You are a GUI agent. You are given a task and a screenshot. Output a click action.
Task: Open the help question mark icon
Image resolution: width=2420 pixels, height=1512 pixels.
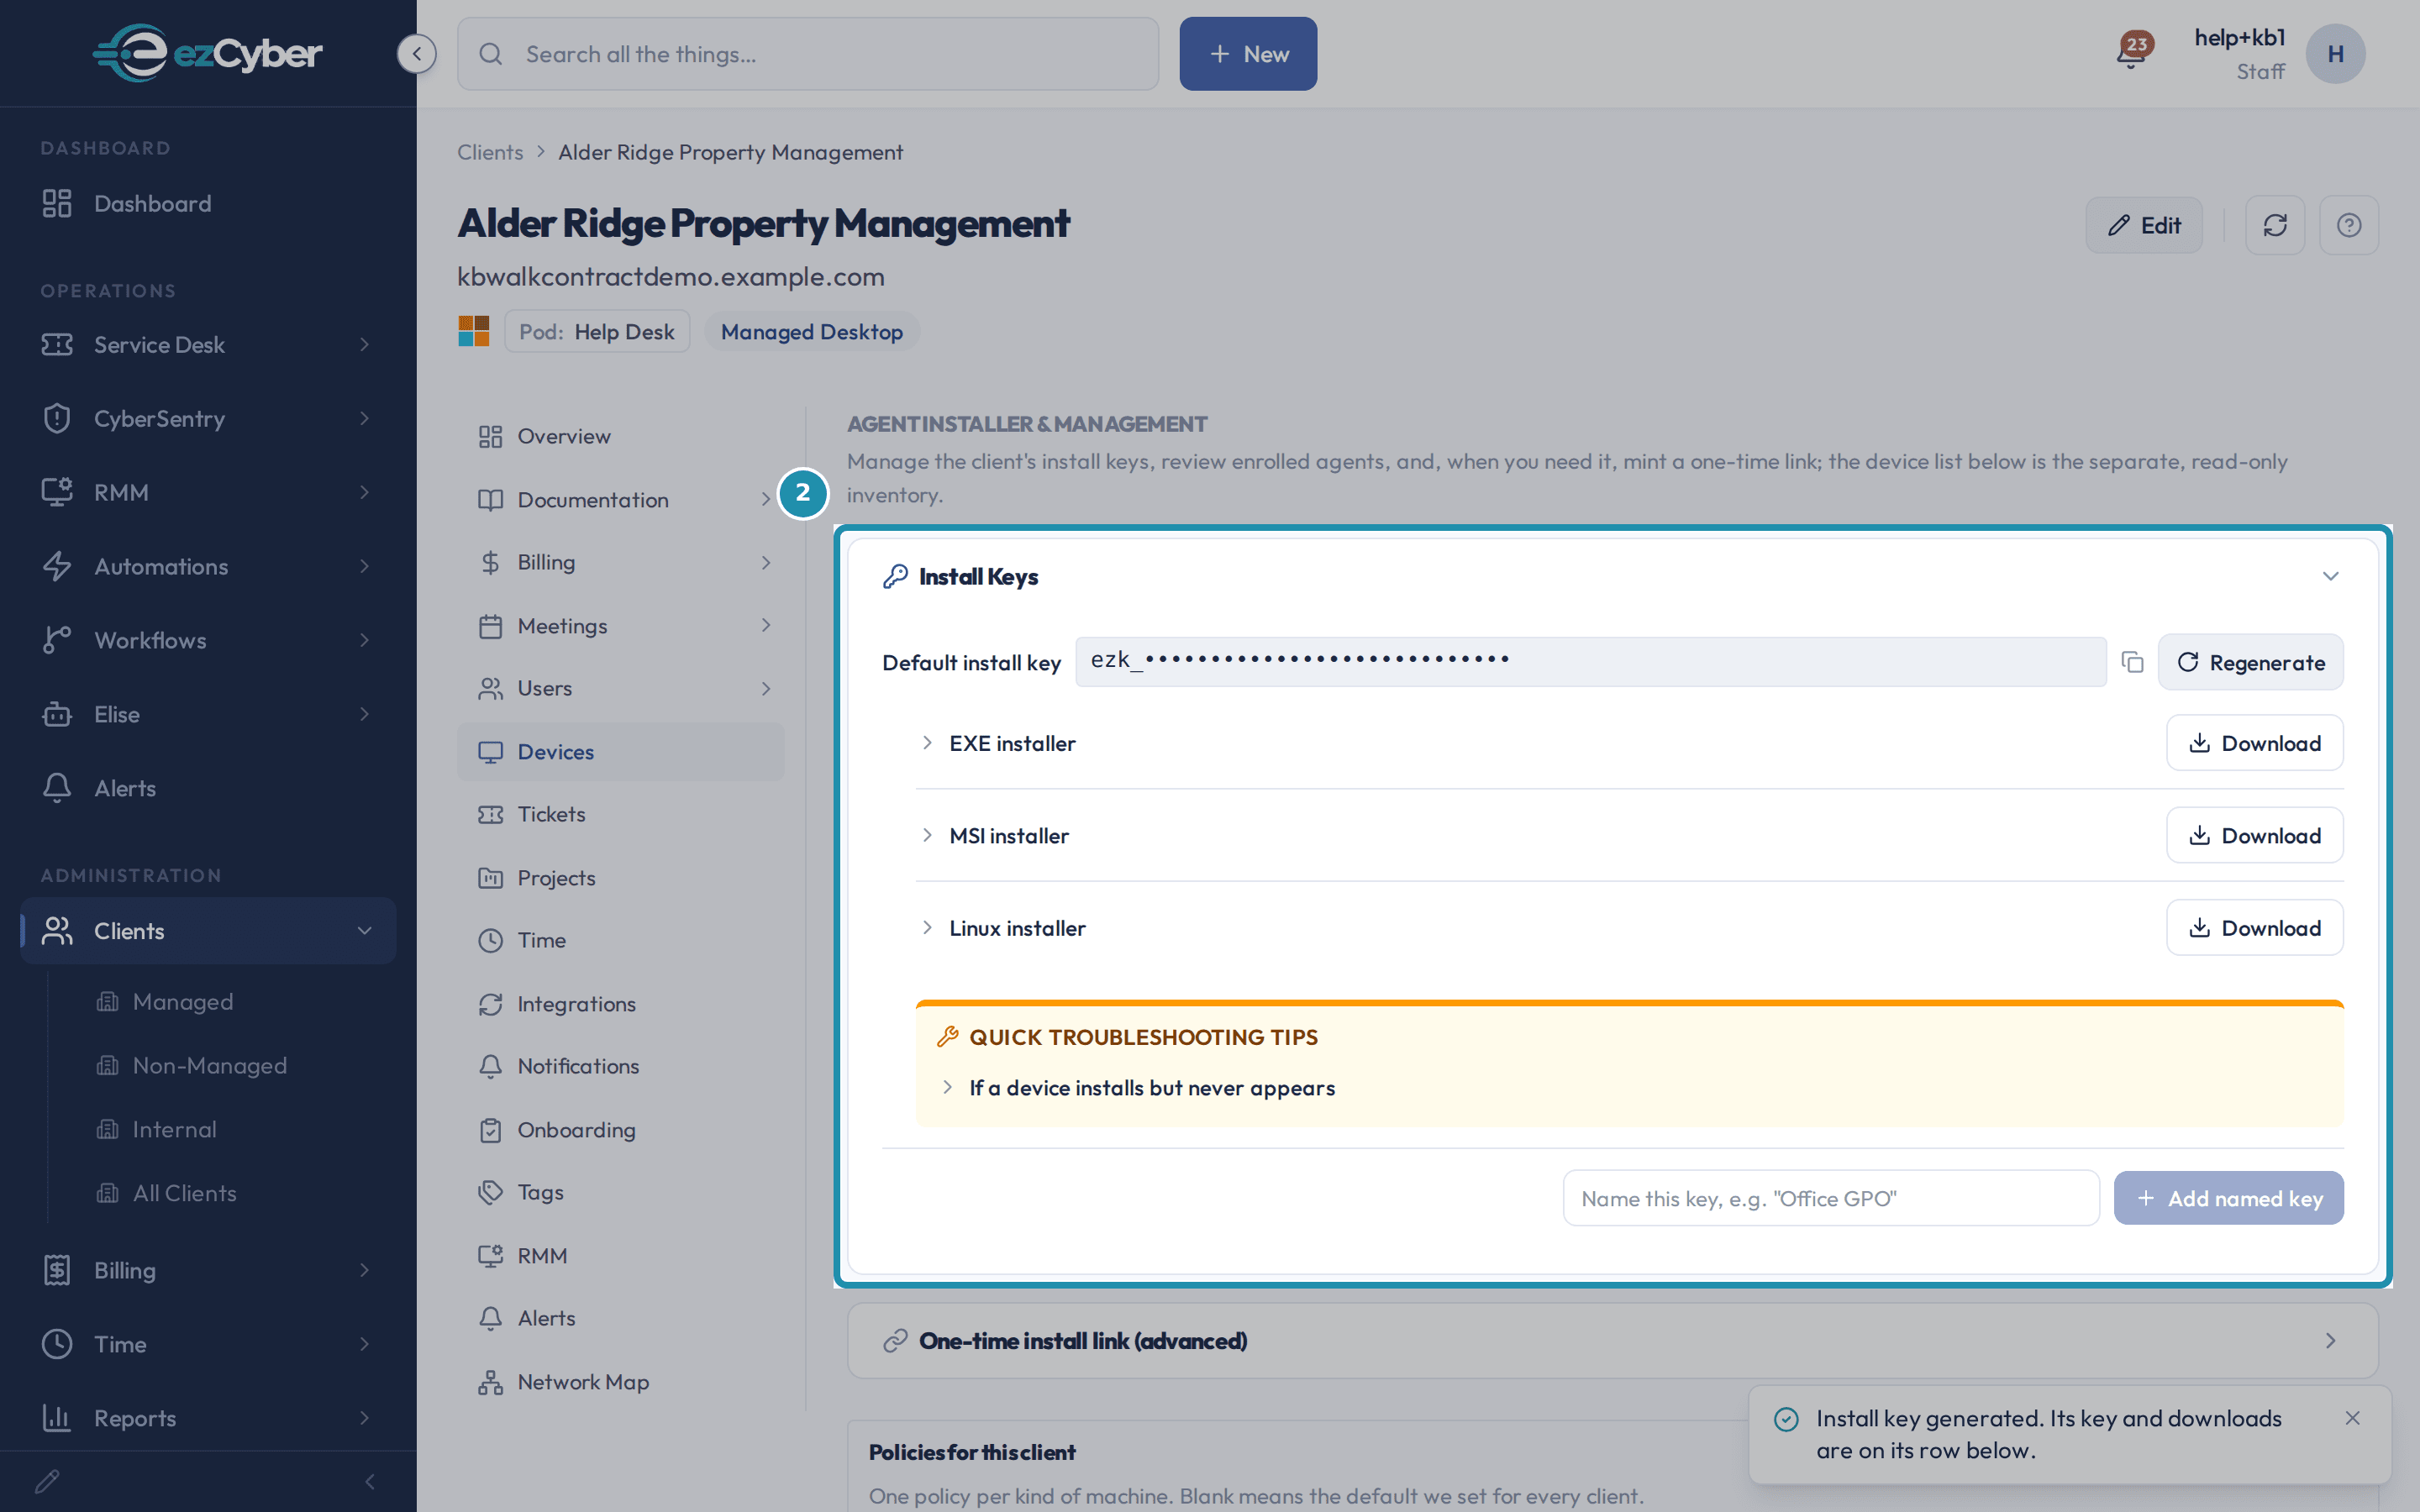tap(2349, 225)
